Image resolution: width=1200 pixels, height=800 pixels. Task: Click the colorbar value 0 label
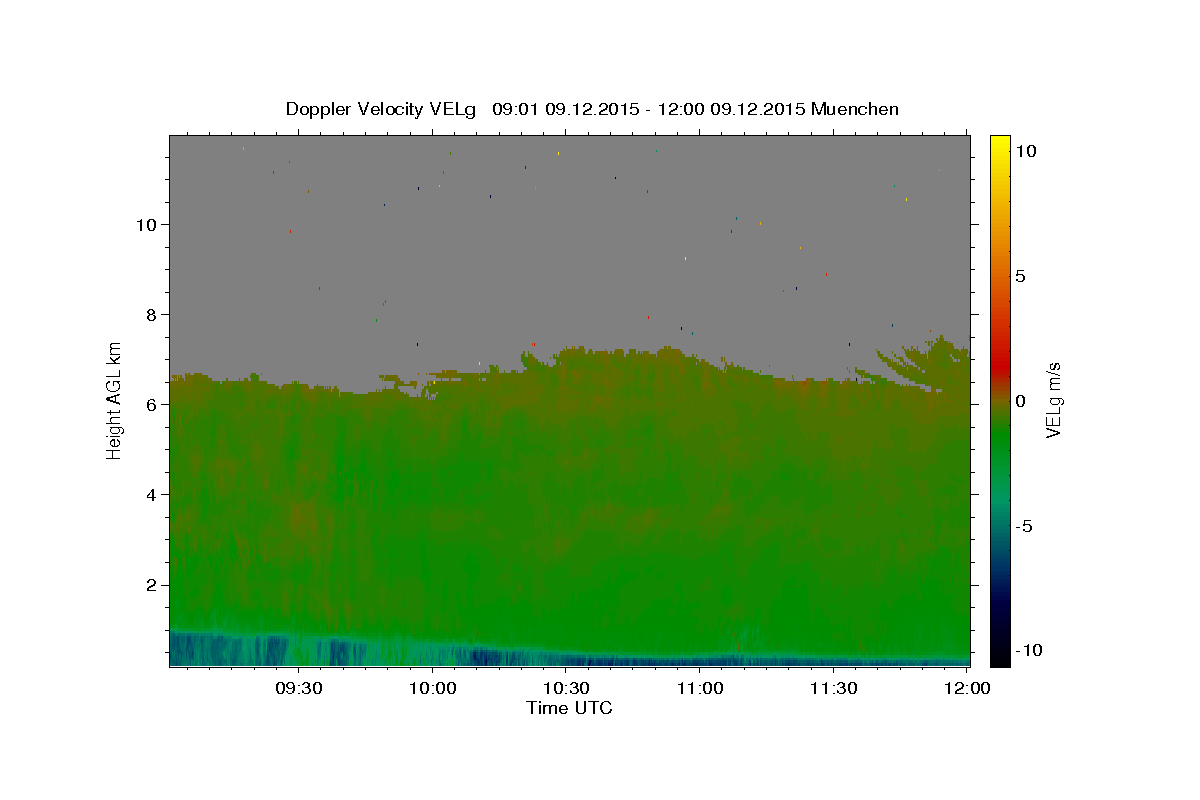click(1021, 401)
